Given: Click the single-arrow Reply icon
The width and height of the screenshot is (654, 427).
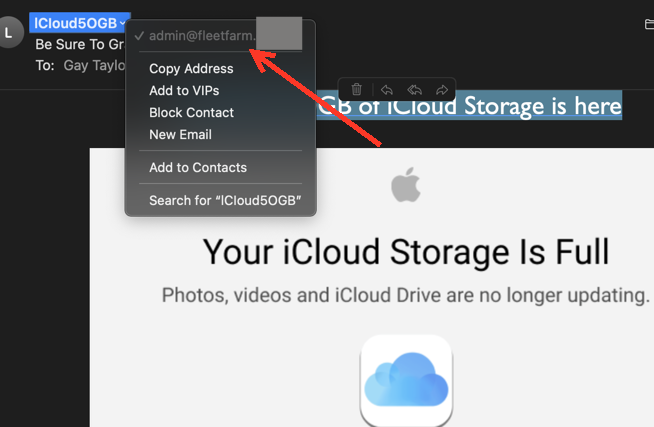Looking at the screenshot, I should [387, 90].
